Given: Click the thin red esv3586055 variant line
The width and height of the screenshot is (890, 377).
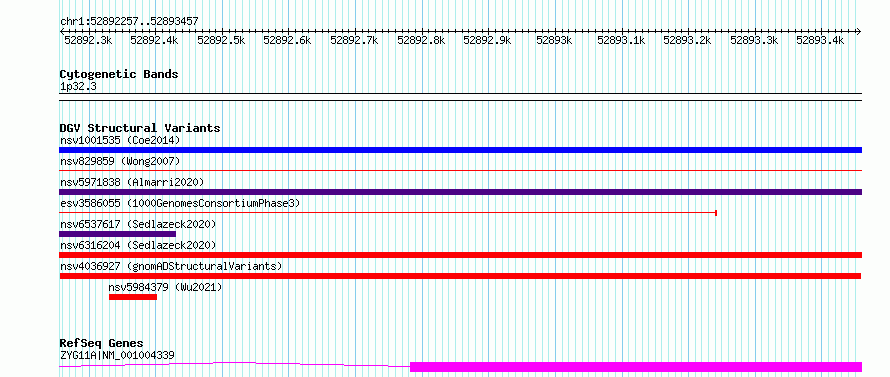Looking at the screenshot, I should coord(388,213).
